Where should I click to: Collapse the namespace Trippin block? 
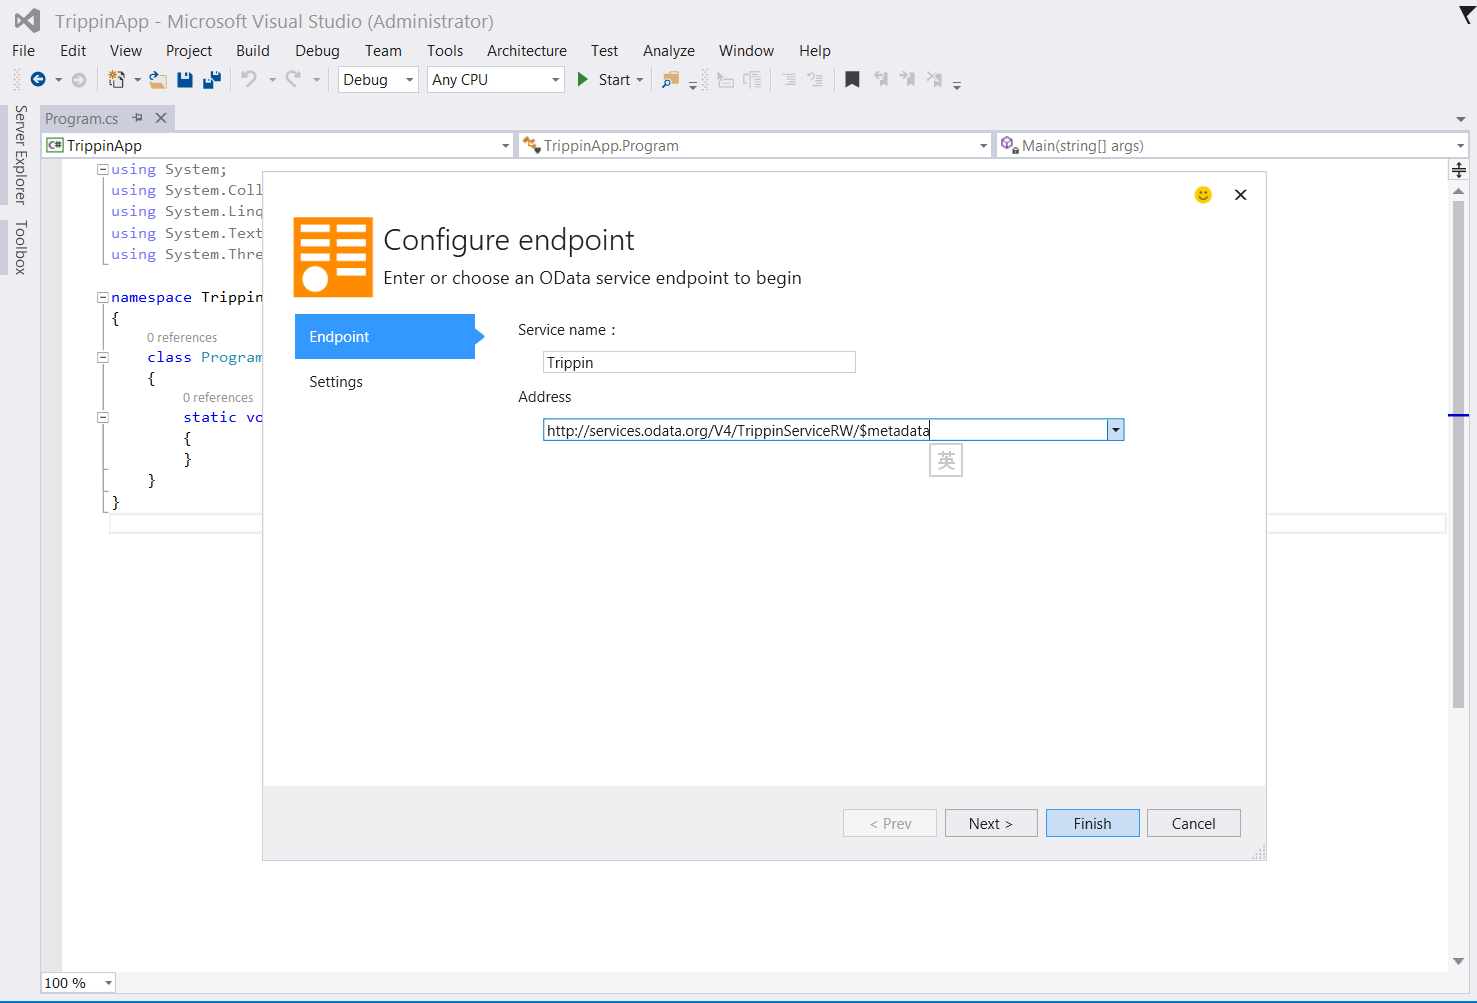pos(102,298)
